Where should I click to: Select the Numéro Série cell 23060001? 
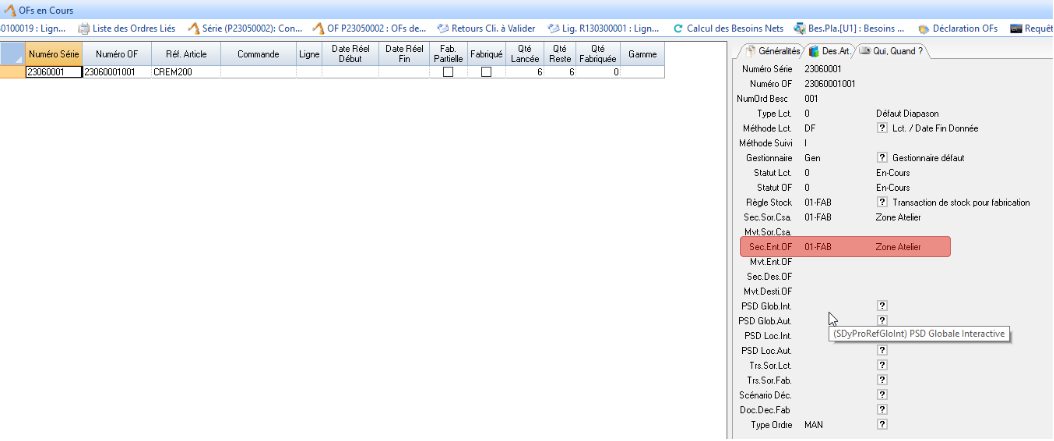coord(52,72)
